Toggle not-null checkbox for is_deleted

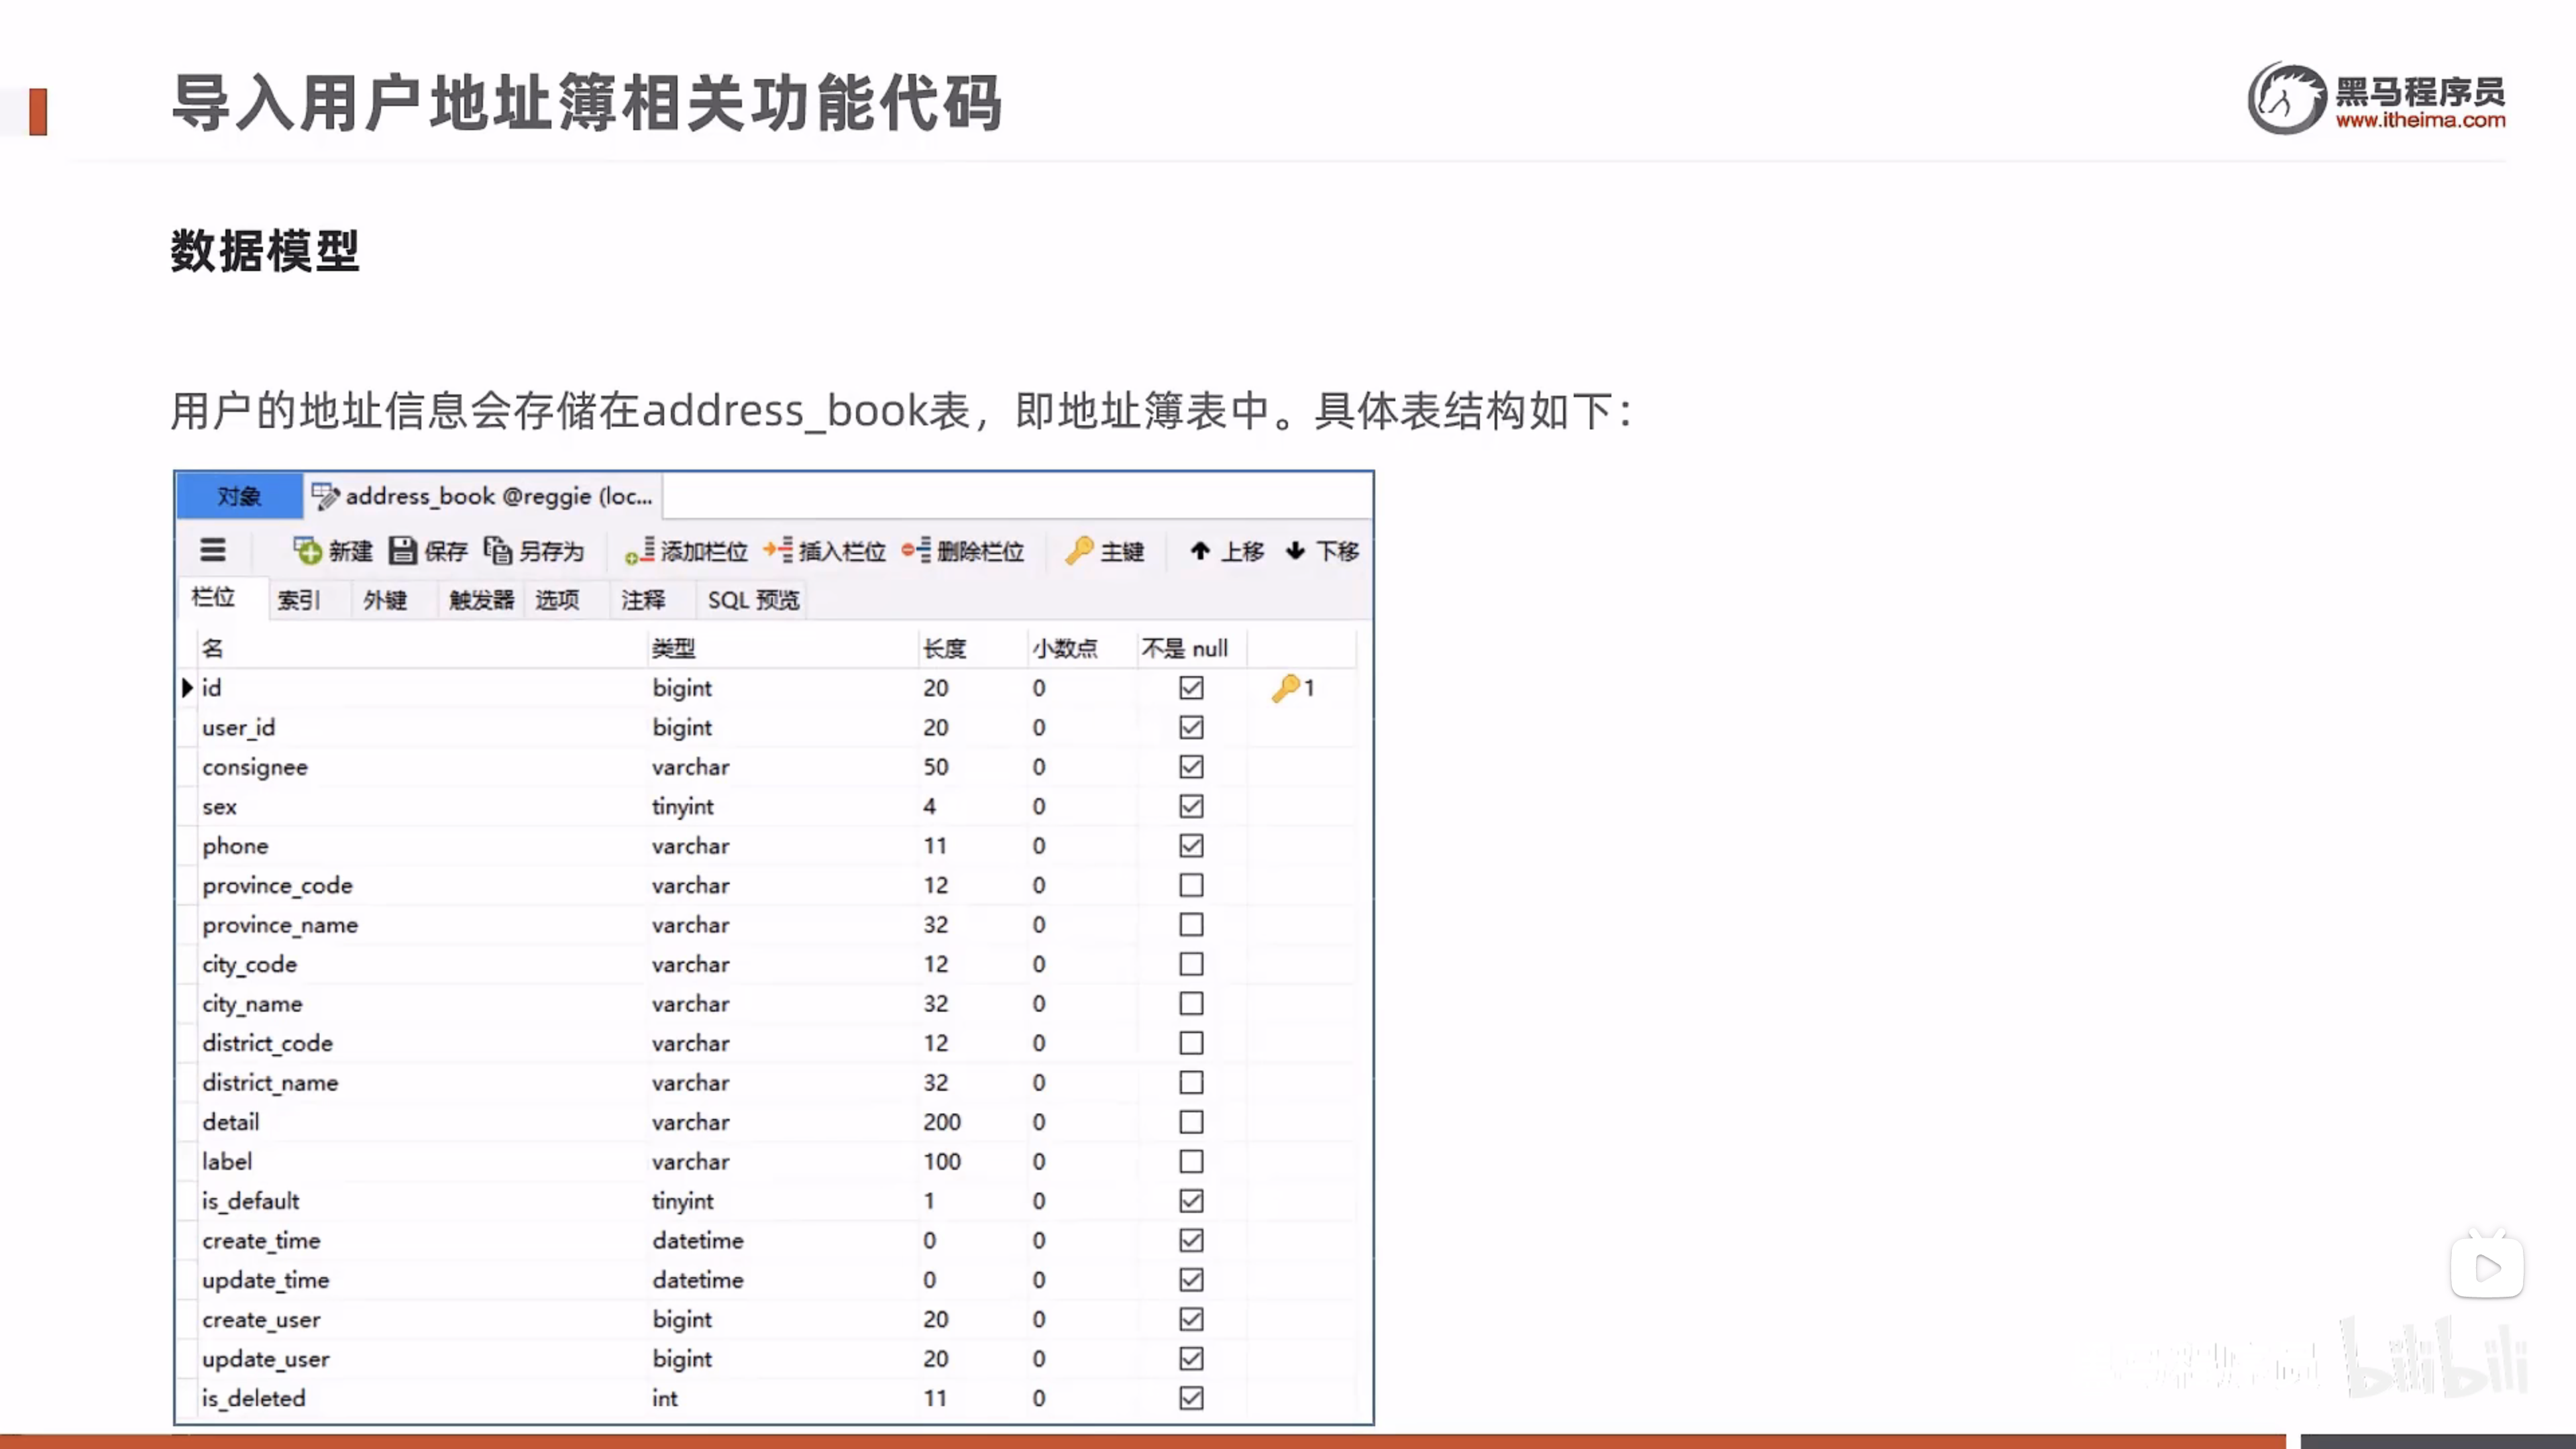click(x=1190, y=1398)
